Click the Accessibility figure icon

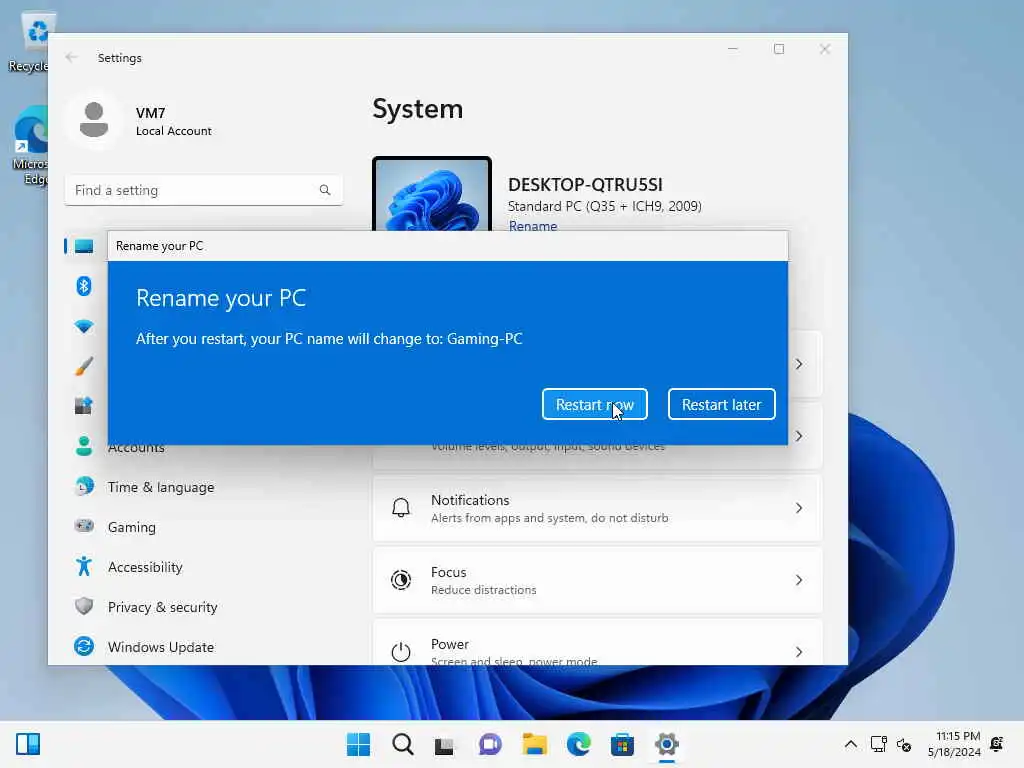click(x=84, y=566)
